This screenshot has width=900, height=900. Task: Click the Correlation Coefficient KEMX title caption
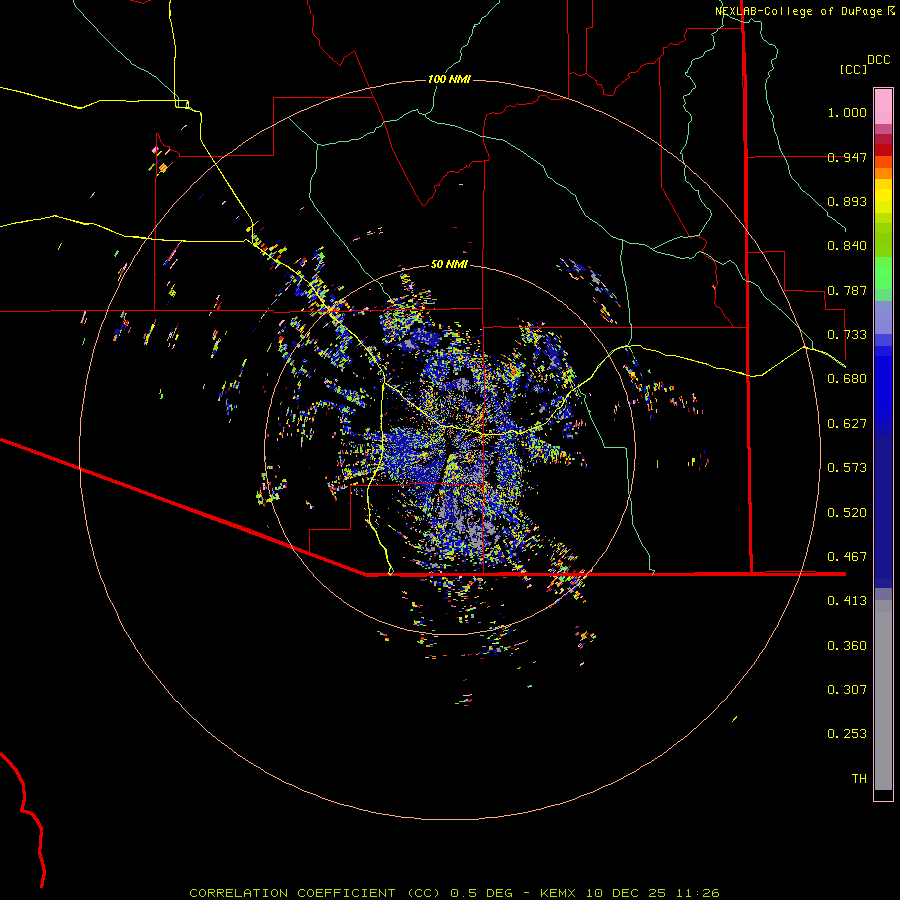pos(454,893)
